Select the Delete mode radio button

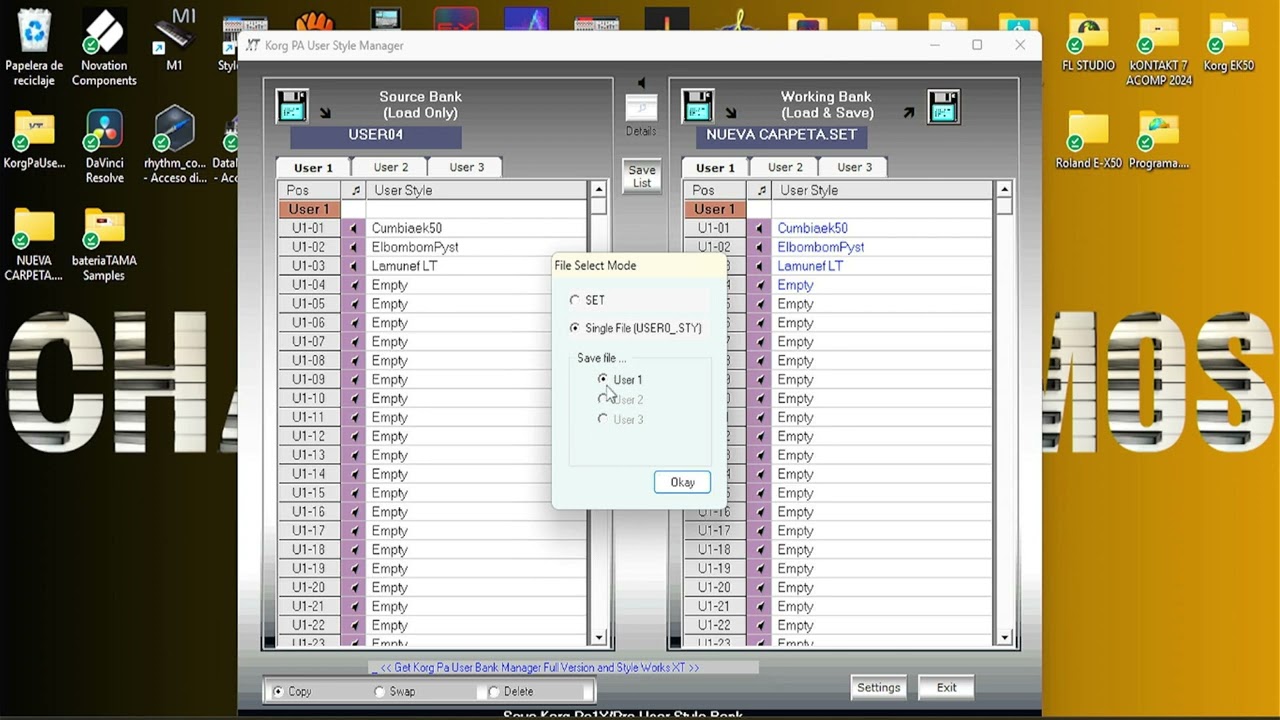point(493,691)
